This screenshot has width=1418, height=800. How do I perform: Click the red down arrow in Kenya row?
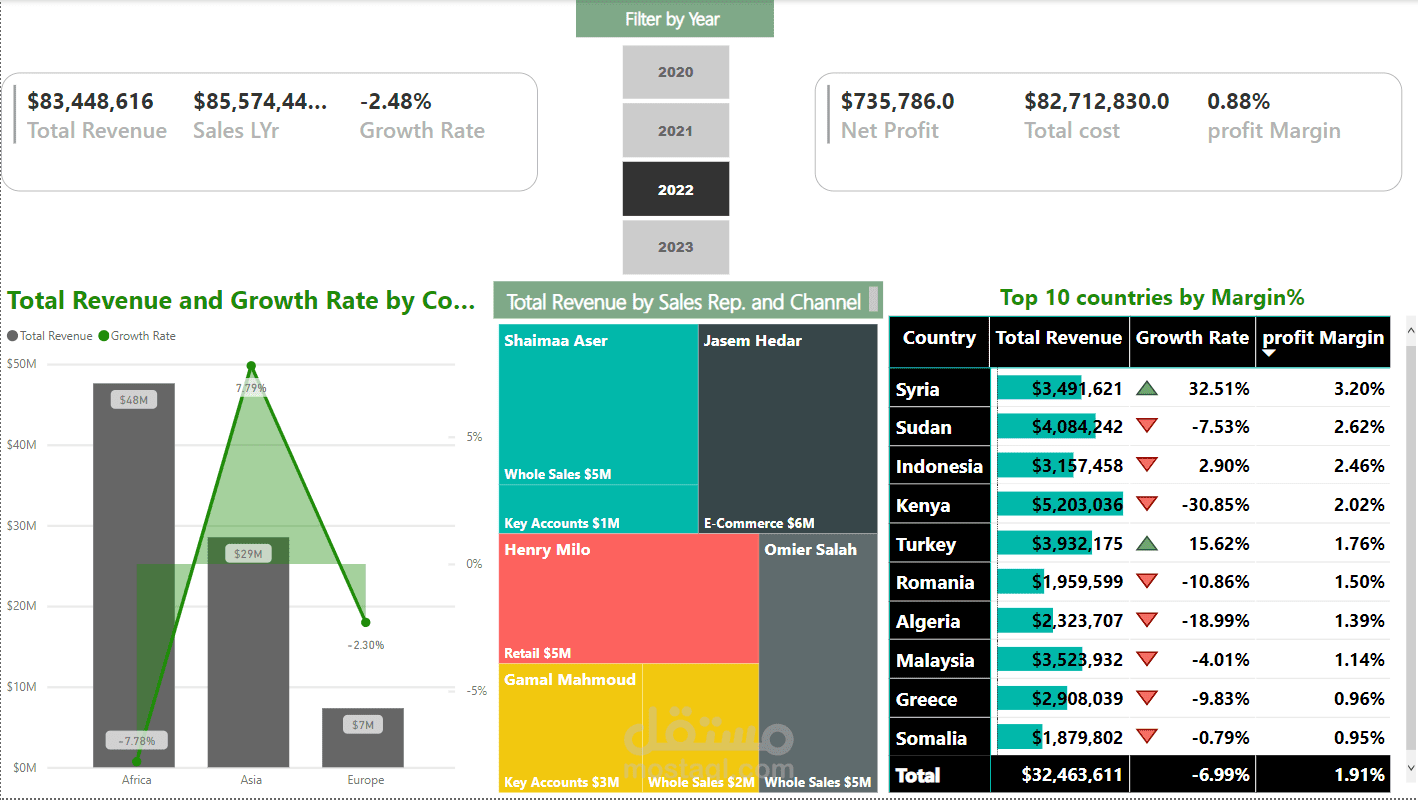(x=1147, y=504)
